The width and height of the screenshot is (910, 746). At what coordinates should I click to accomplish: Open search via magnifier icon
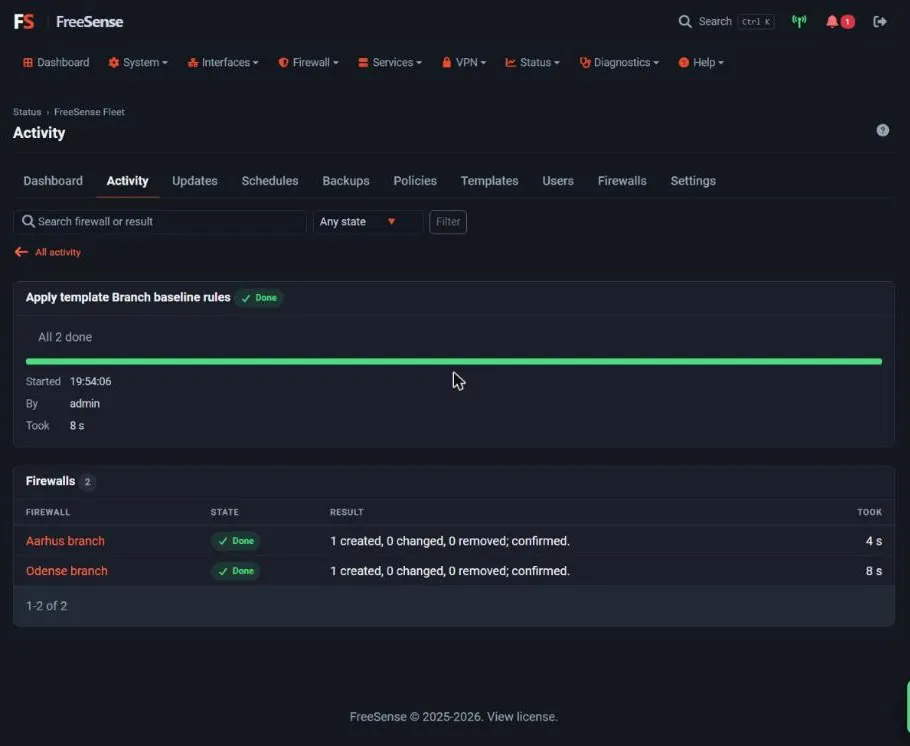(x=685, y=21)
